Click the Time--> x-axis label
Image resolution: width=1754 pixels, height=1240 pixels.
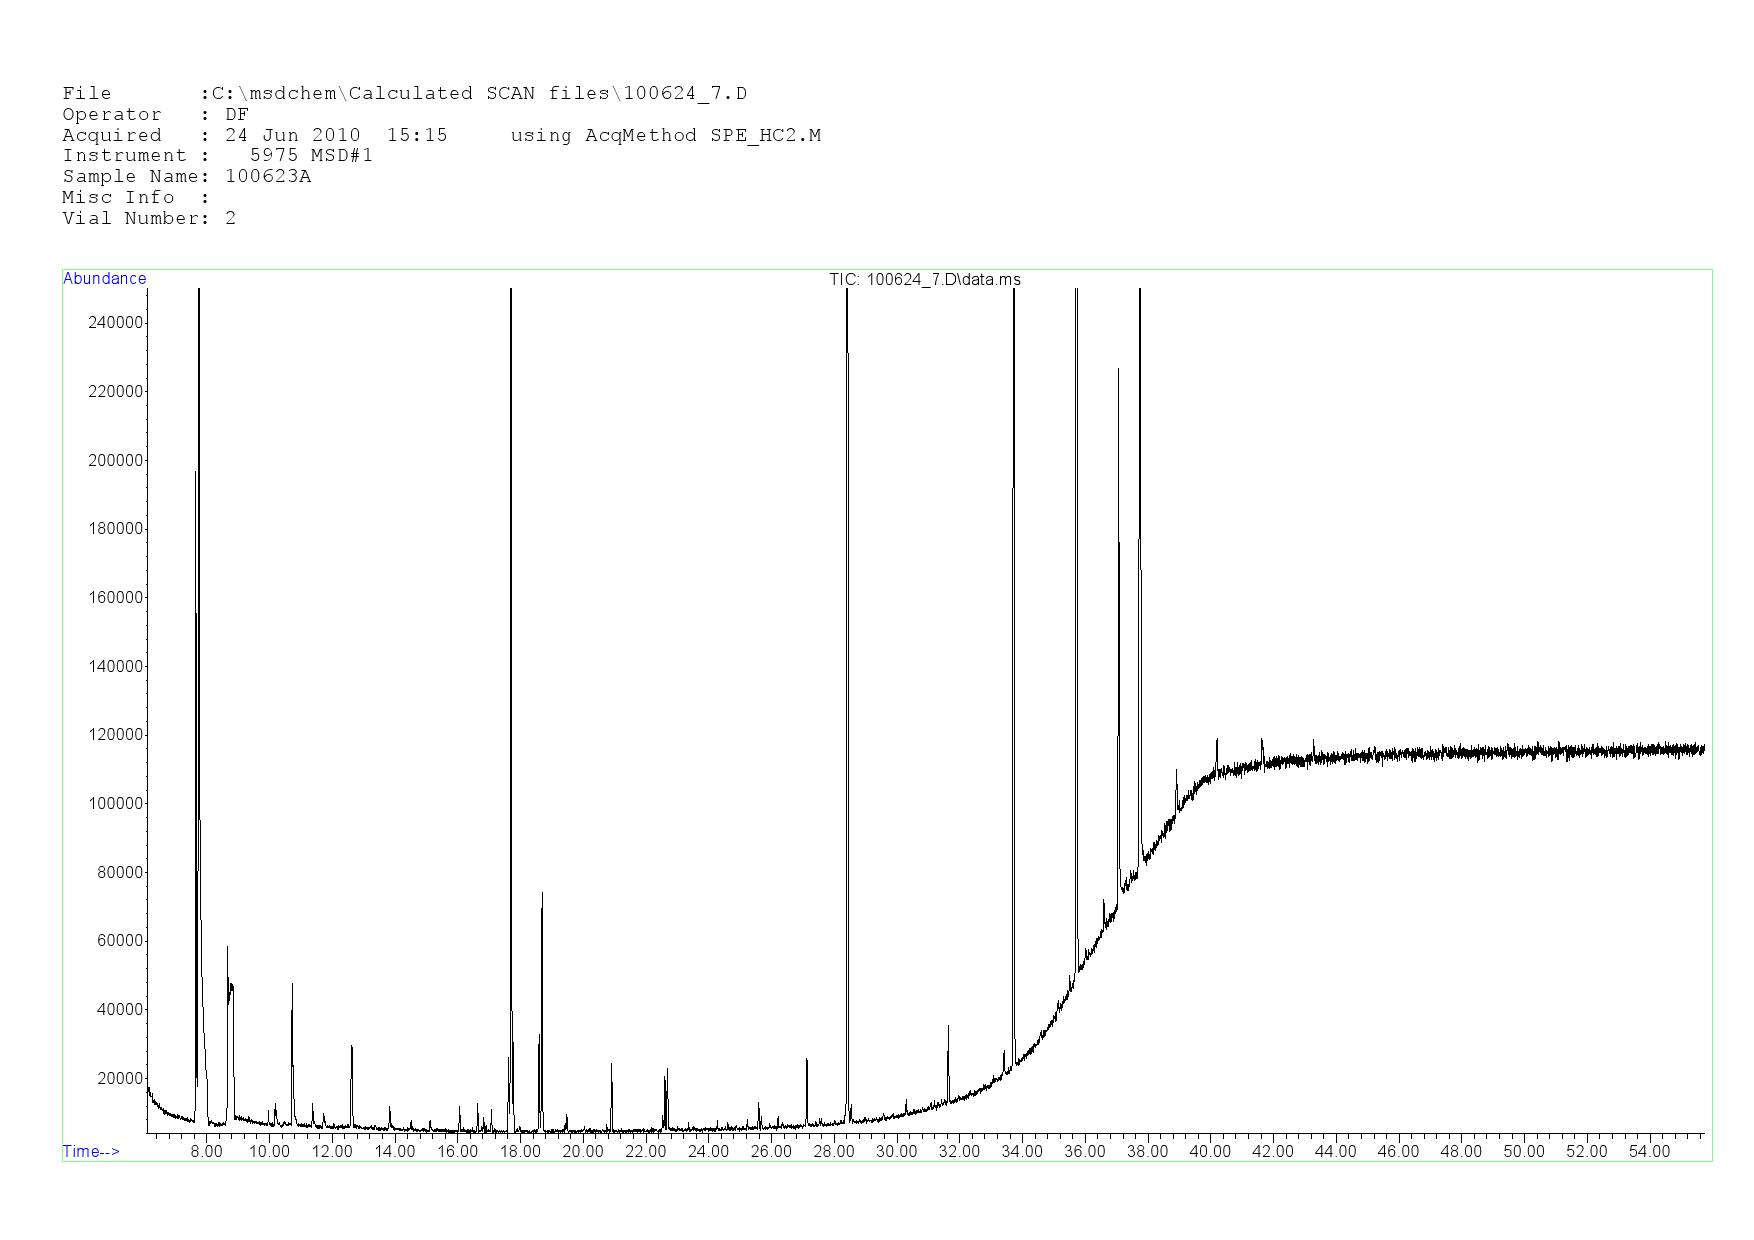click(91, 1151)
